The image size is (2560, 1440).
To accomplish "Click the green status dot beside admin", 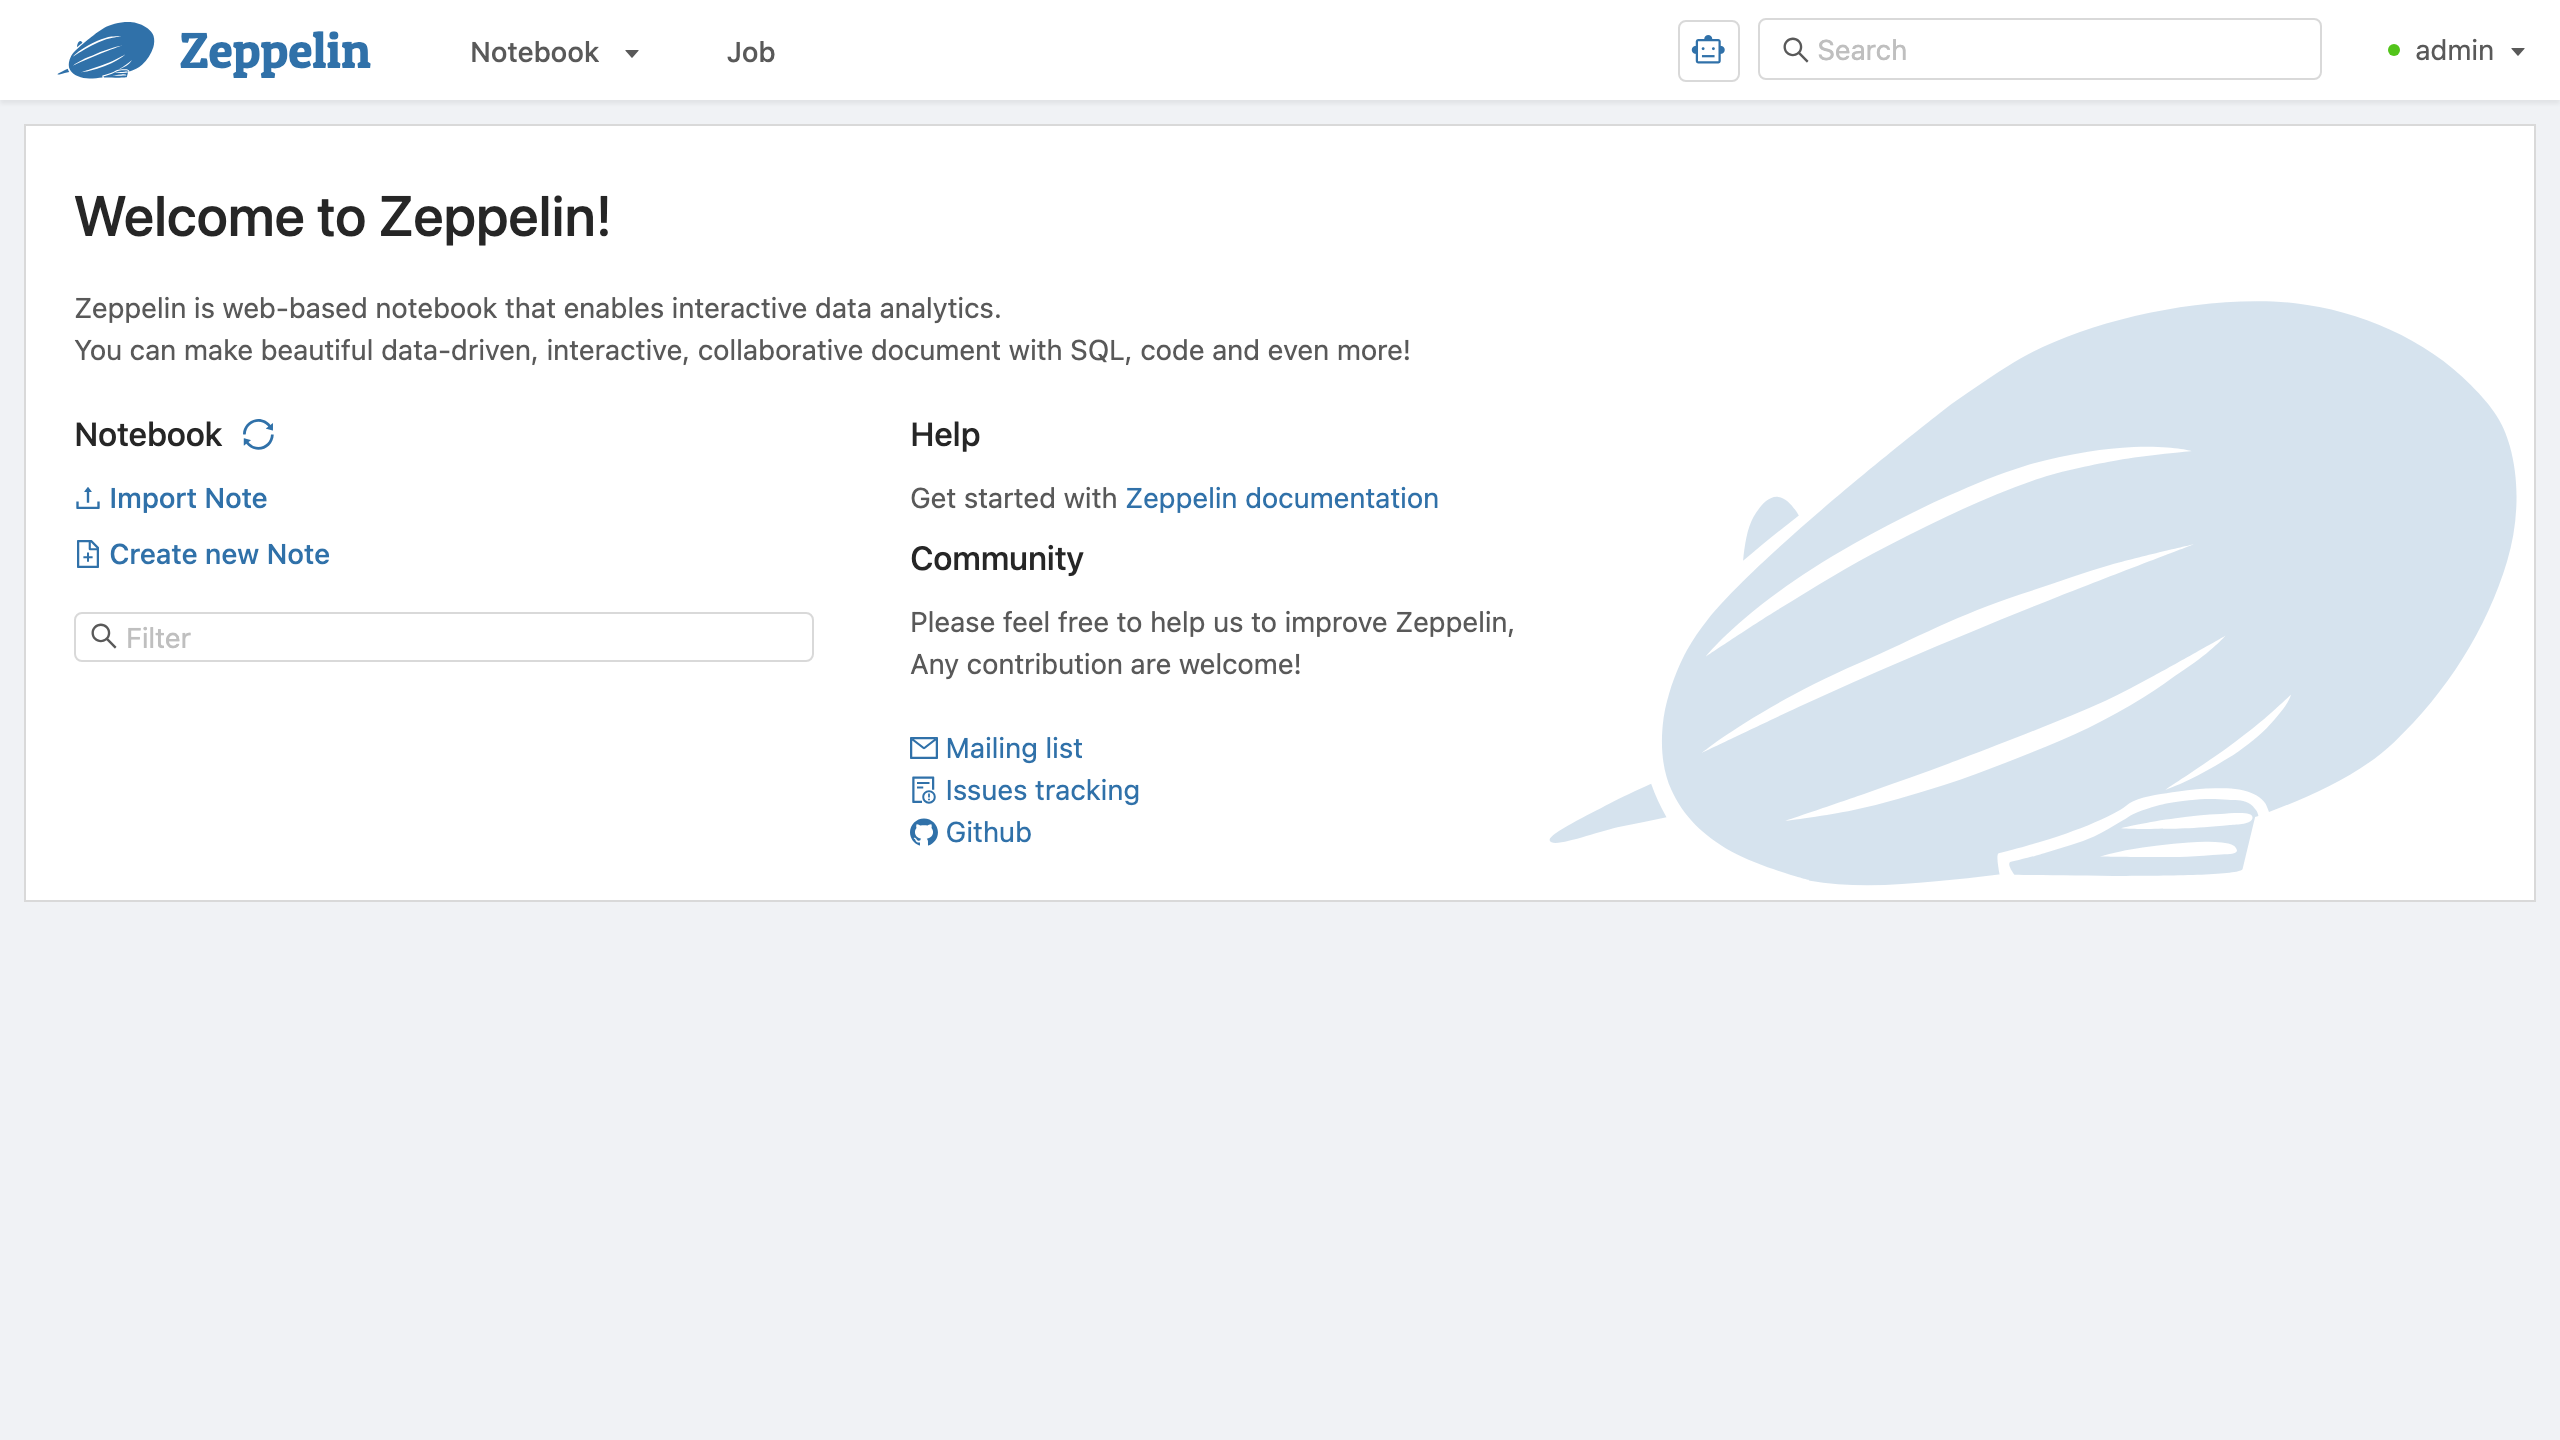I will (x=2394, y=51).
